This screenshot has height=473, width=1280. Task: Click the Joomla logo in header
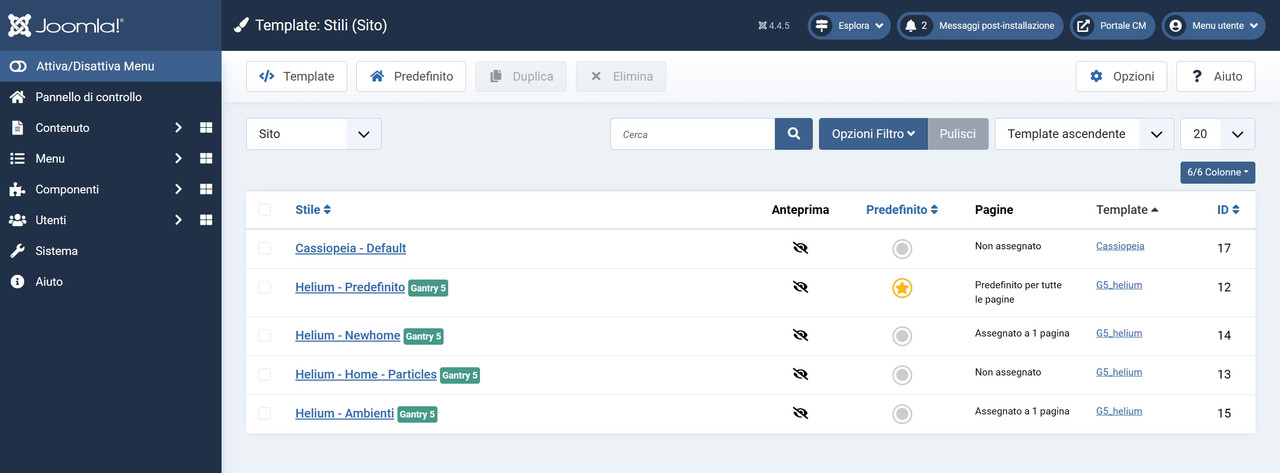66,25
